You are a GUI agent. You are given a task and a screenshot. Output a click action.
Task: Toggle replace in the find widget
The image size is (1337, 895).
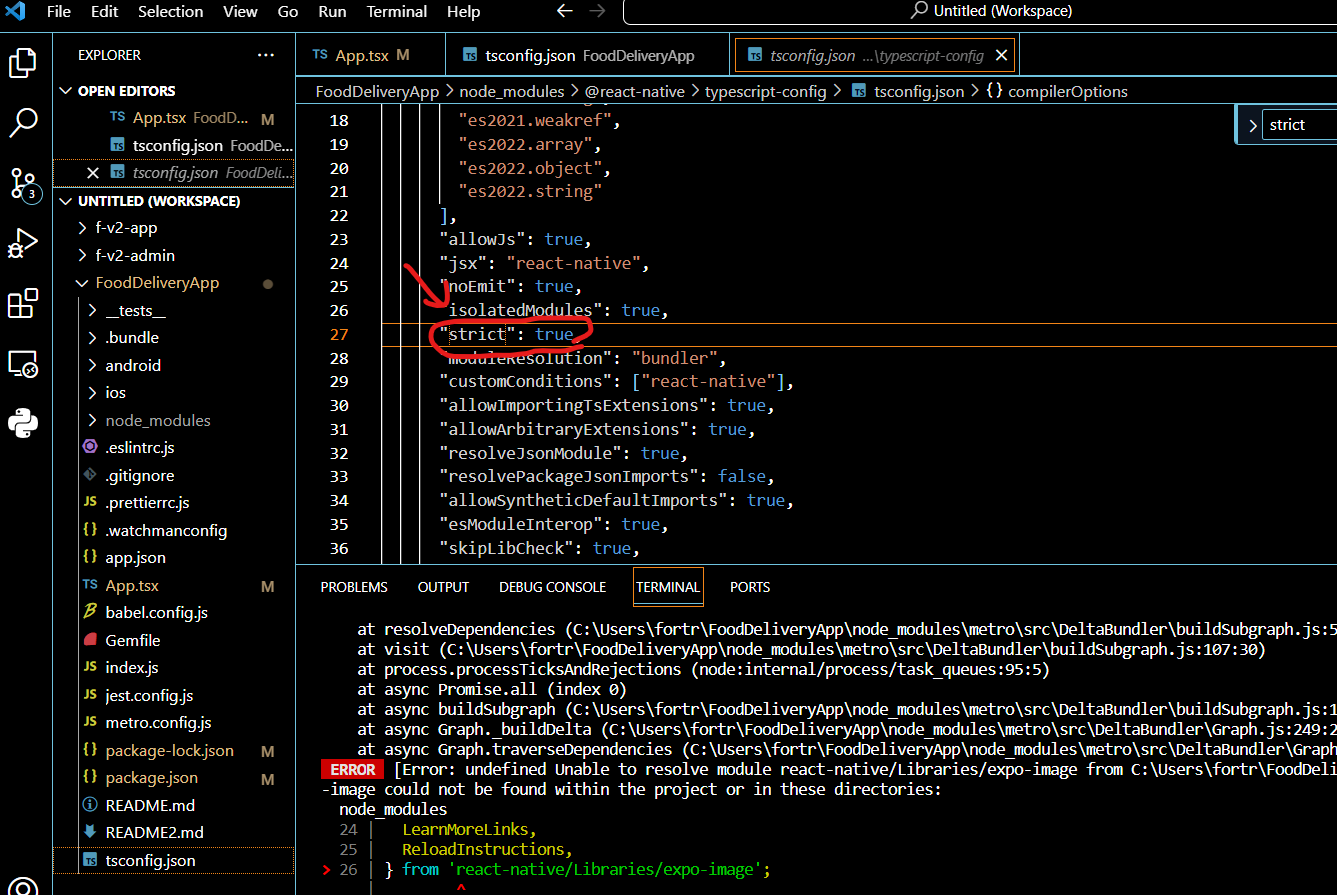click(x=1252, y=125)
